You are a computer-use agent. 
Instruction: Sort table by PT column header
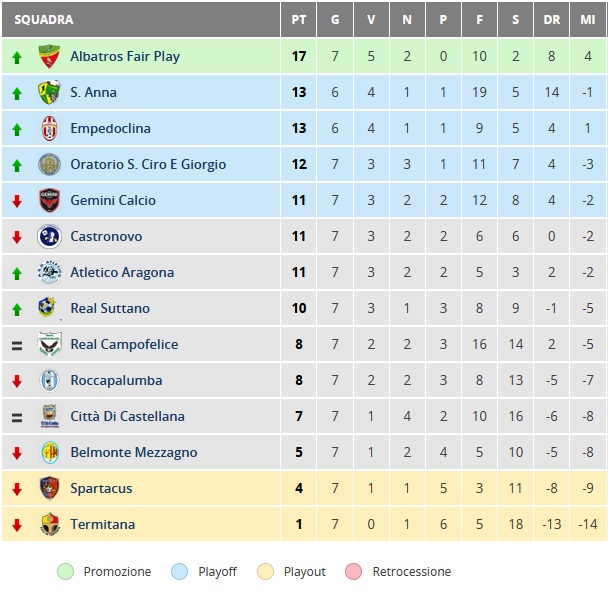click(299, 19)
